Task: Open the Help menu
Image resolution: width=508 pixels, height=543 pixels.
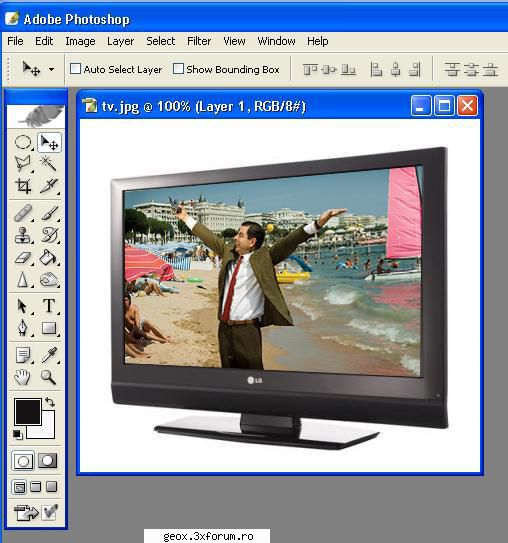Action: [x=318, y=41]
